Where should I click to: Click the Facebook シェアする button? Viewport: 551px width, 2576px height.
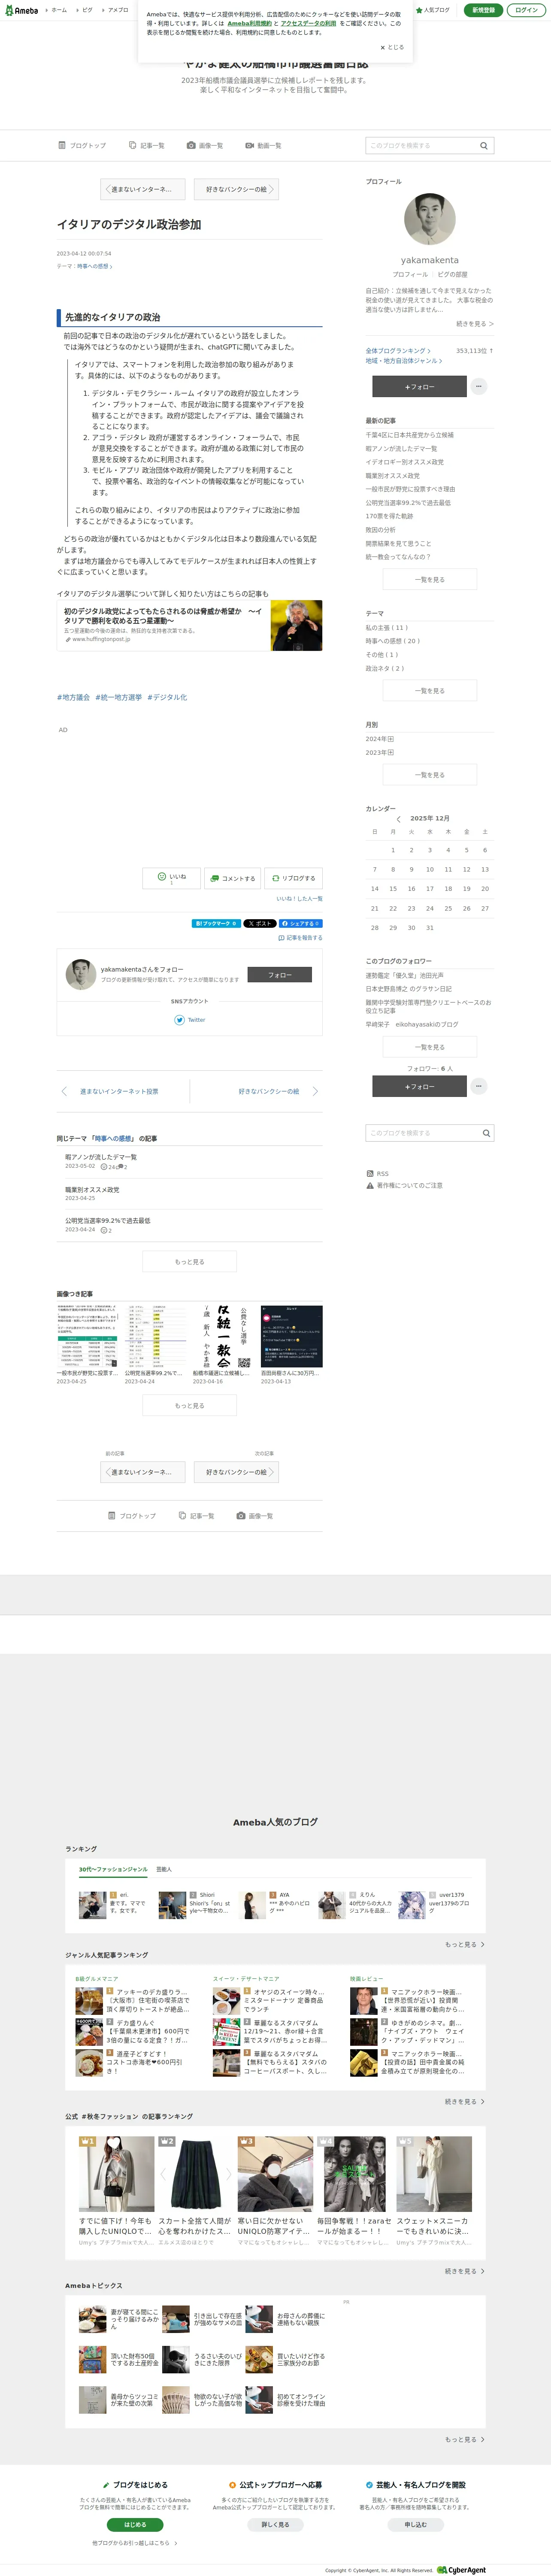[x=300, y=923]
